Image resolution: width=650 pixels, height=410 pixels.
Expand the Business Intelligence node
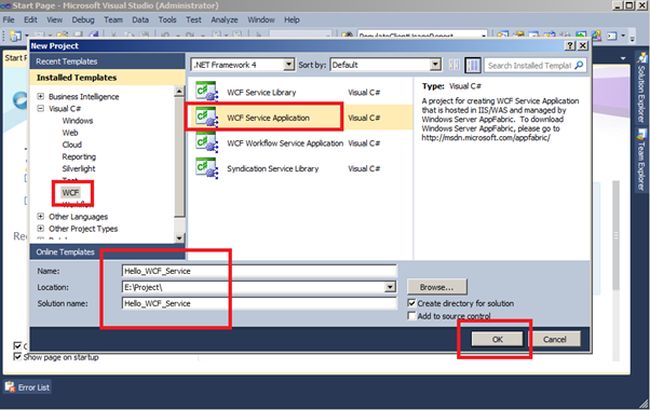click(x=41, y=96)
